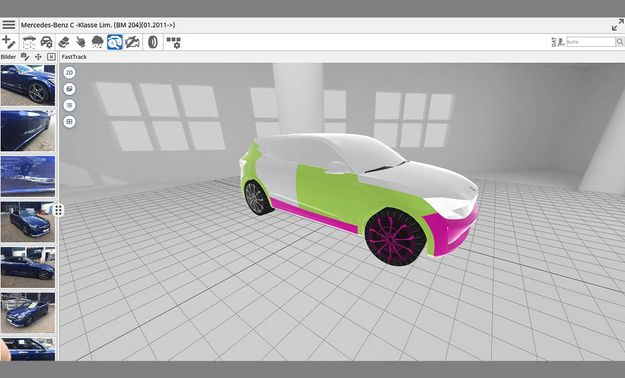
Task: Toggle the highlighted car magnifier search tool
Action: 115,42
